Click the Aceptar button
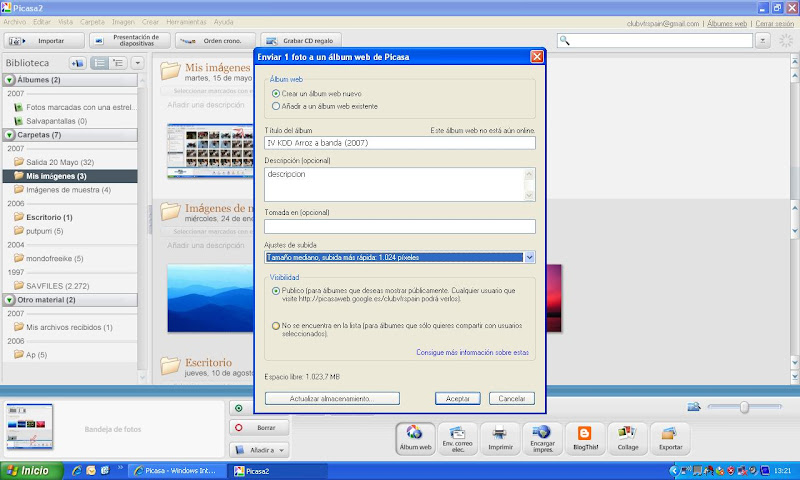The image size is (800, 480). tap(458, 398)
